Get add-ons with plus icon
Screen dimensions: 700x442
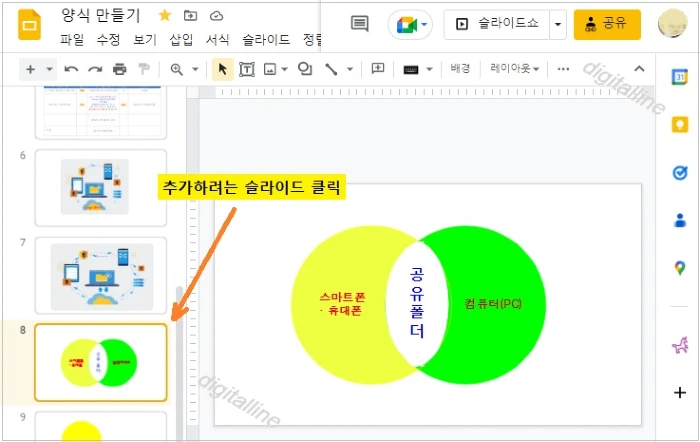pos(680,392)
